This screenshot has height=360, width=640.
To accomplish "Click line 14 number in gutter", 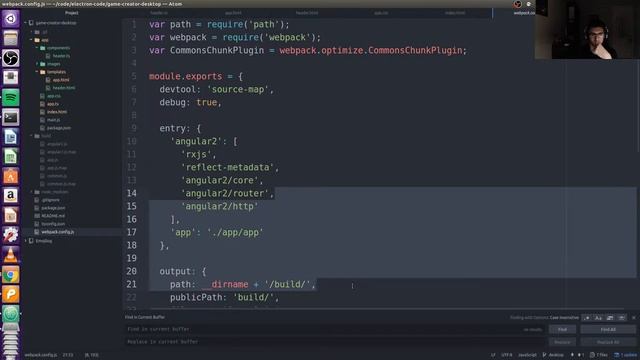I will pos(131,193).
